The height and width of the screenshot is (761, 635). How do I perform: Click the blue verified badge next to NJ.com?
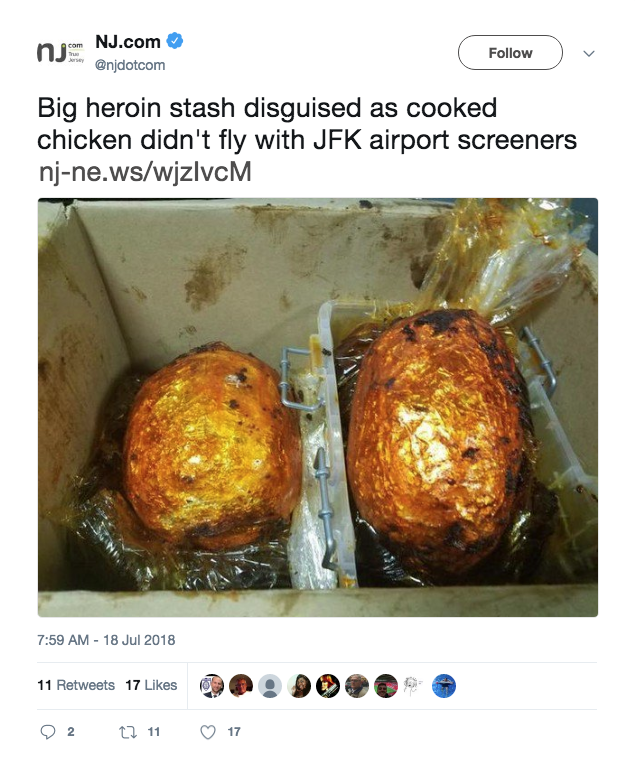pyautogui.click(x=175, y=41)
